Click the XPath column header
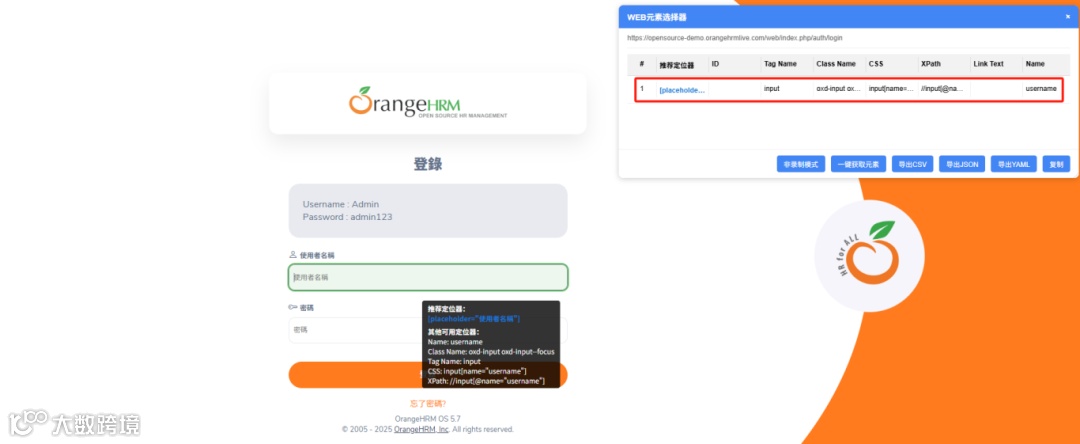This screenshot has width=1080, height=444. pyautogui.click(x=930, y=63)
